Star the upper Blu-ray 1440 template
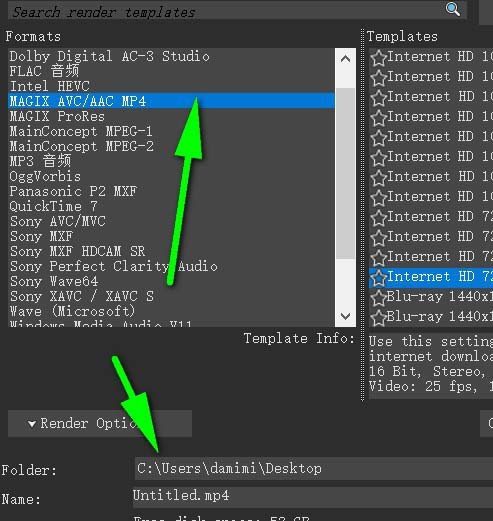The width and height of the screenshot is (493, 521). click(x=378, y=298)
